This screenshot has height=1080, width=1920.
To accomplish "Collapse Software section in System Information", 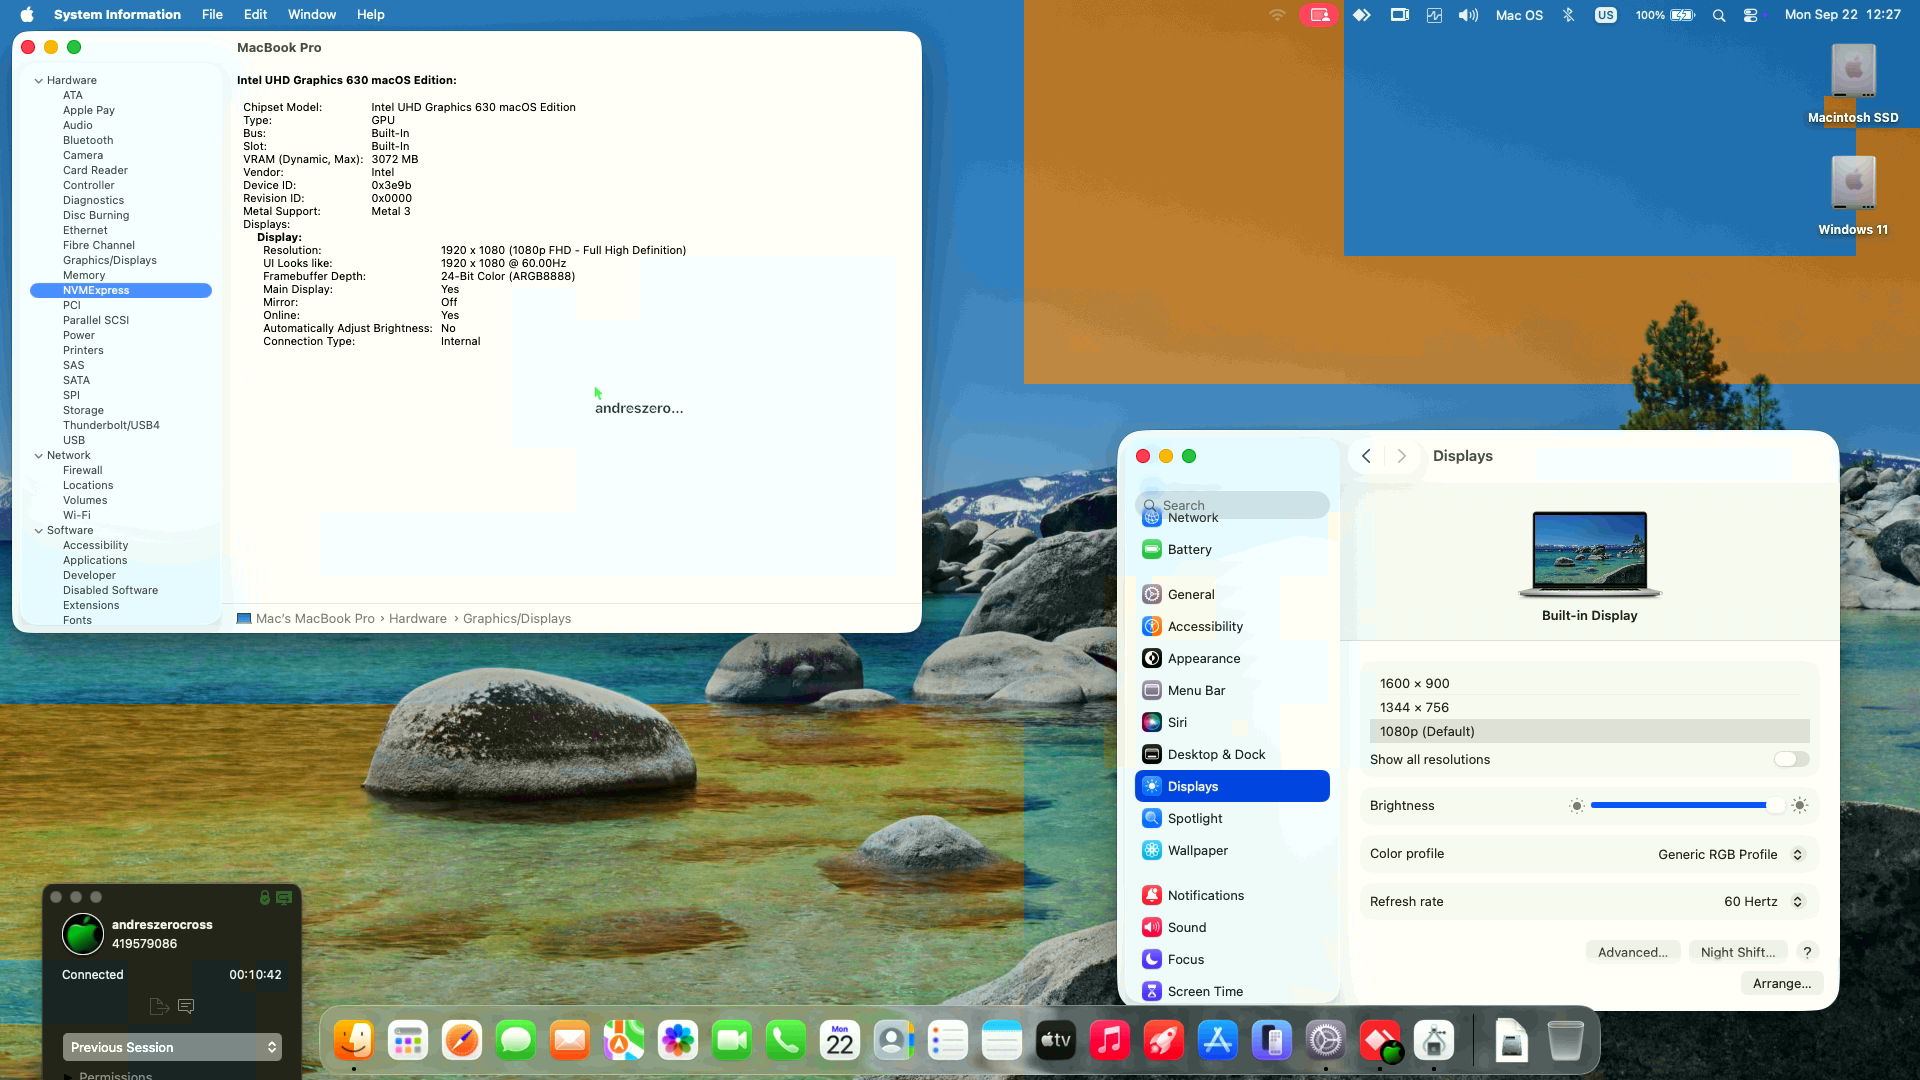I will pos(39,531).
